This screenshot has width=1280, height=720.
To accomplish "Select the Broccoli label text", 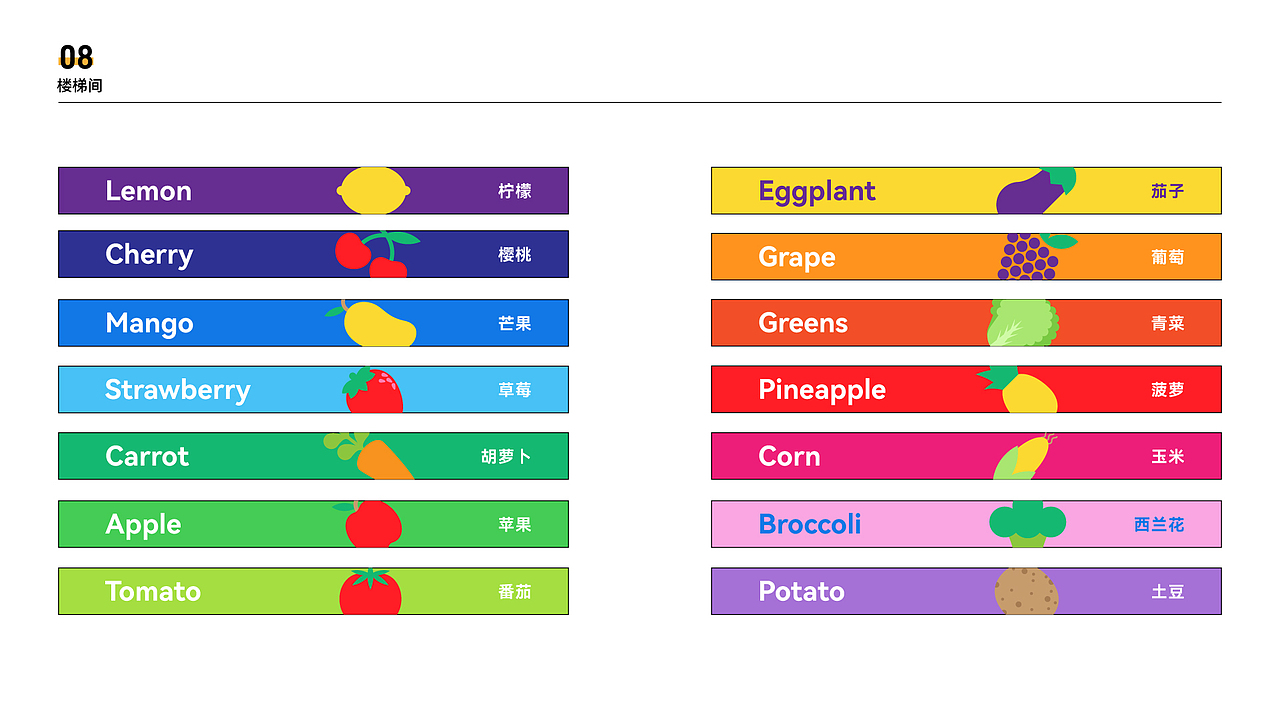I will pos(810,524).
